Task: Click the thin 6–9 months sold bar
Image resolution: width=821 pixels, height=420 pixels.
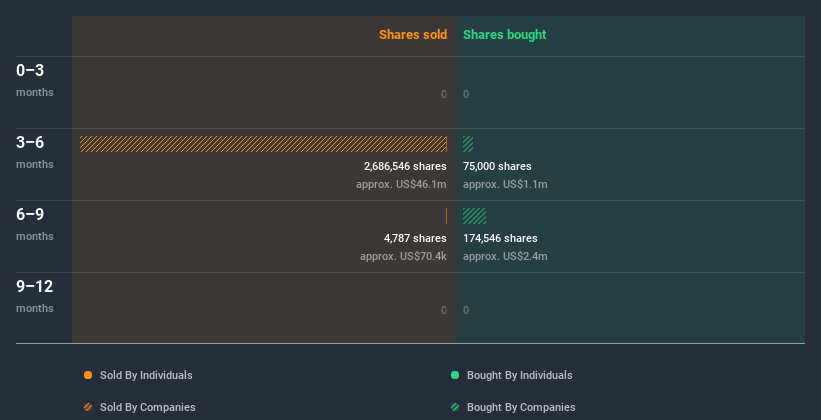Action: tap(446, 216)
